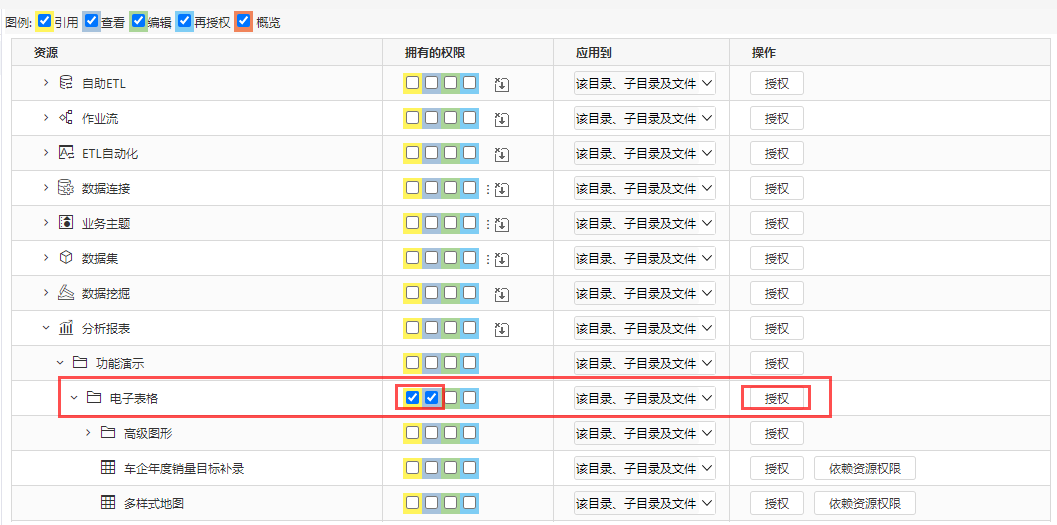
Task: Open 应用到 dropdown for 多样式地图 row
Action: [644, 503]
